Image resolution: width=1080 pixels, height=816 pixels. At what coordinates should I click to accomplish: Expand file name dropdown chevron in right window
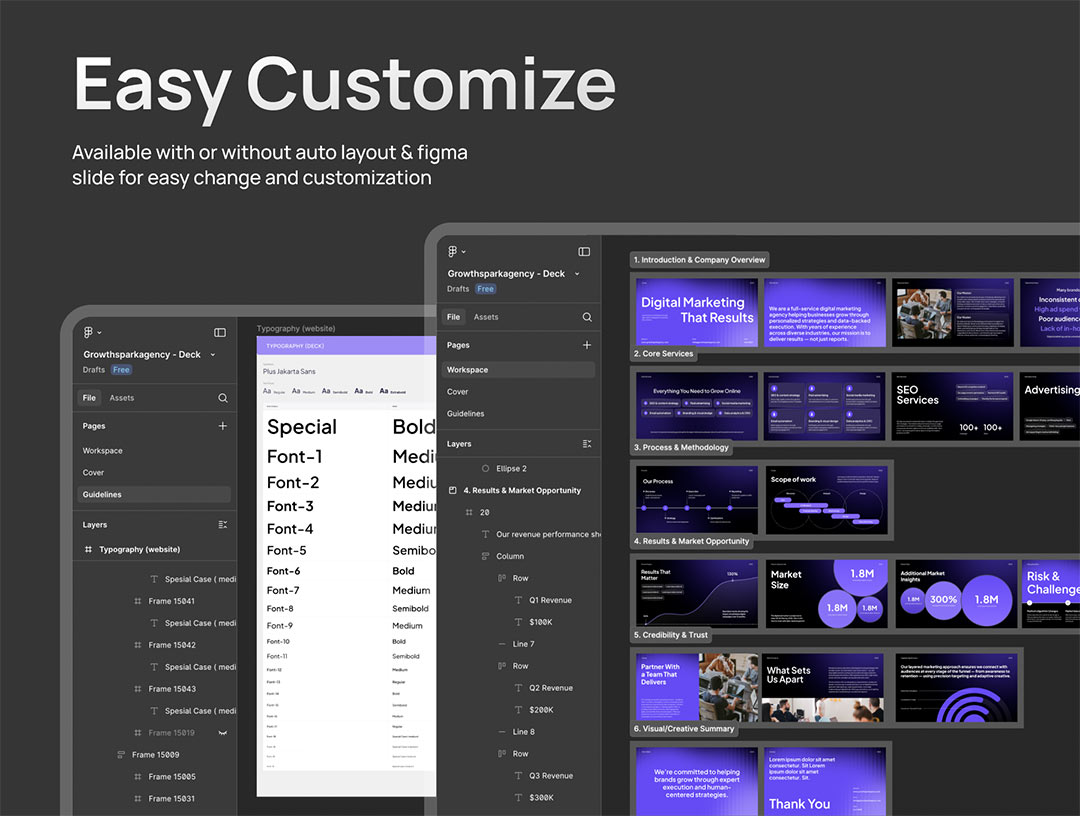(577, 274)
